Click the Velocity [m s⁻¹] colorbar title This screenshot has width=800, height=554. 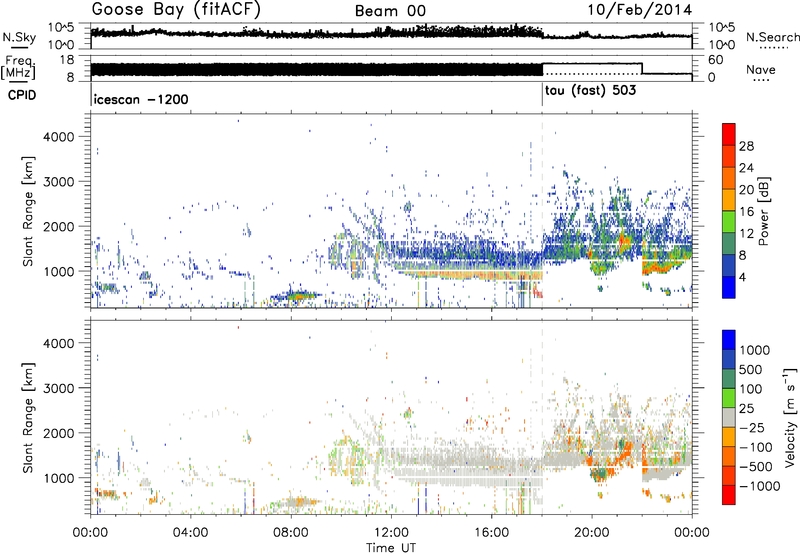790,417
